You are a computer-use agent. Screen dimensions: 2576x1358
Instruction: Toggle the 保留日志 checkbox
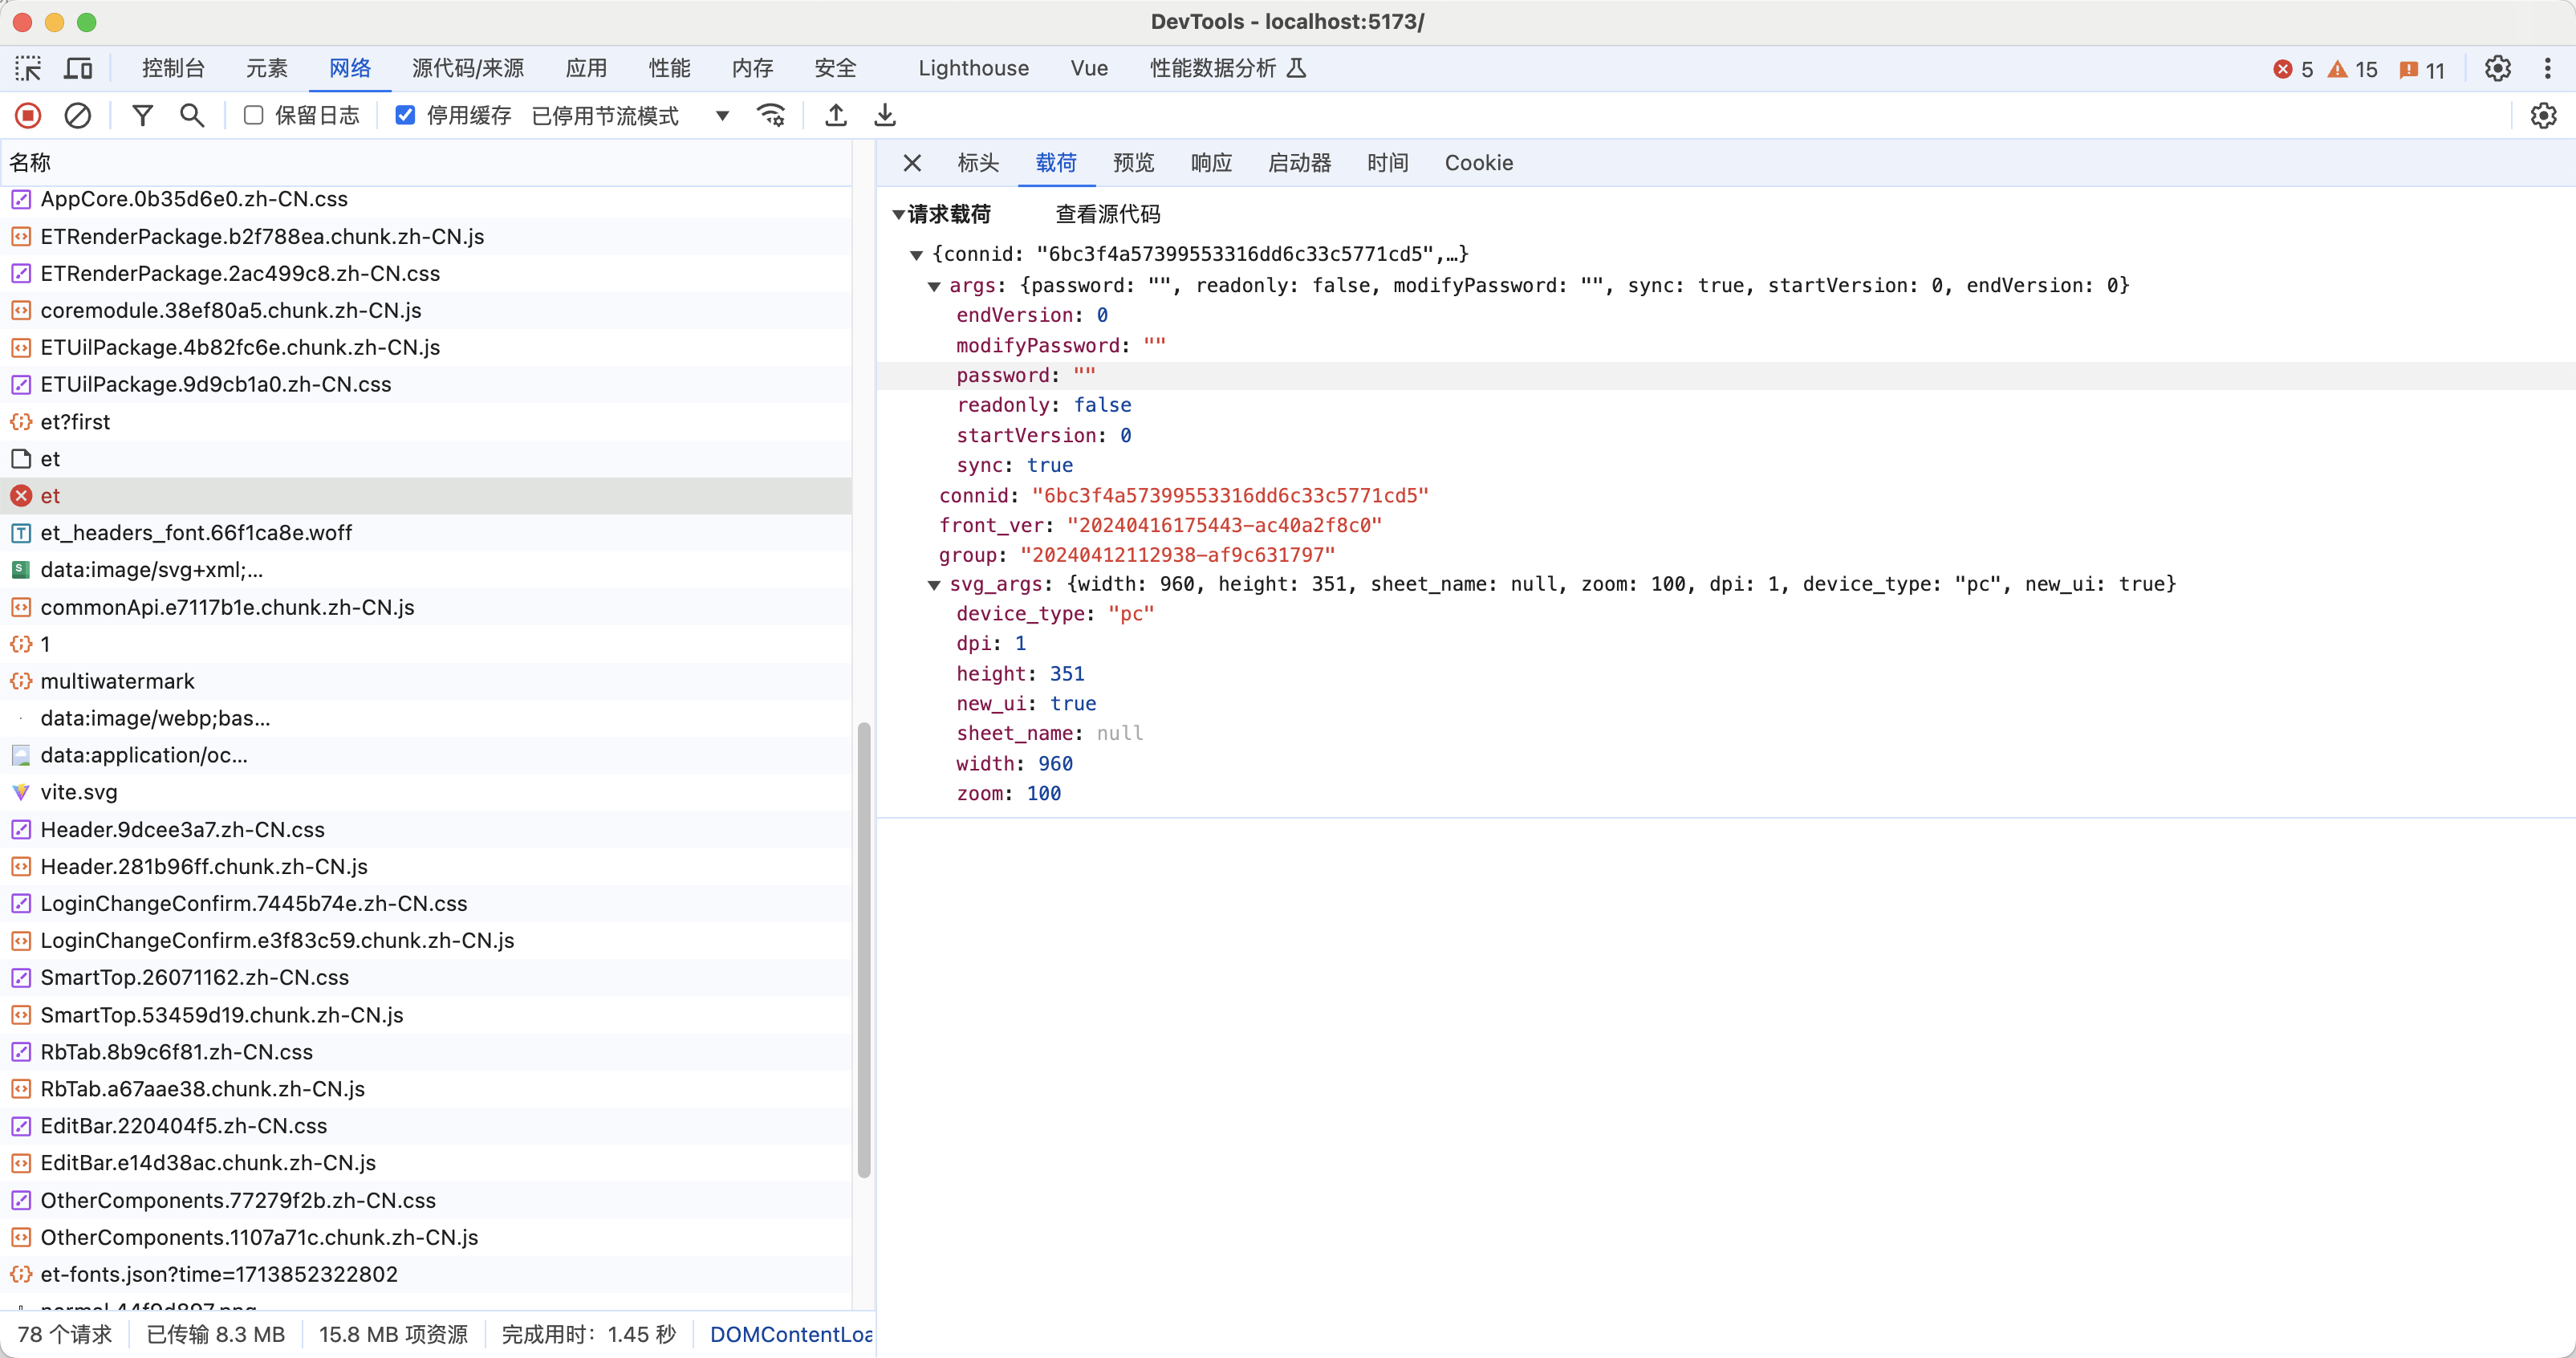coord(254,116)
